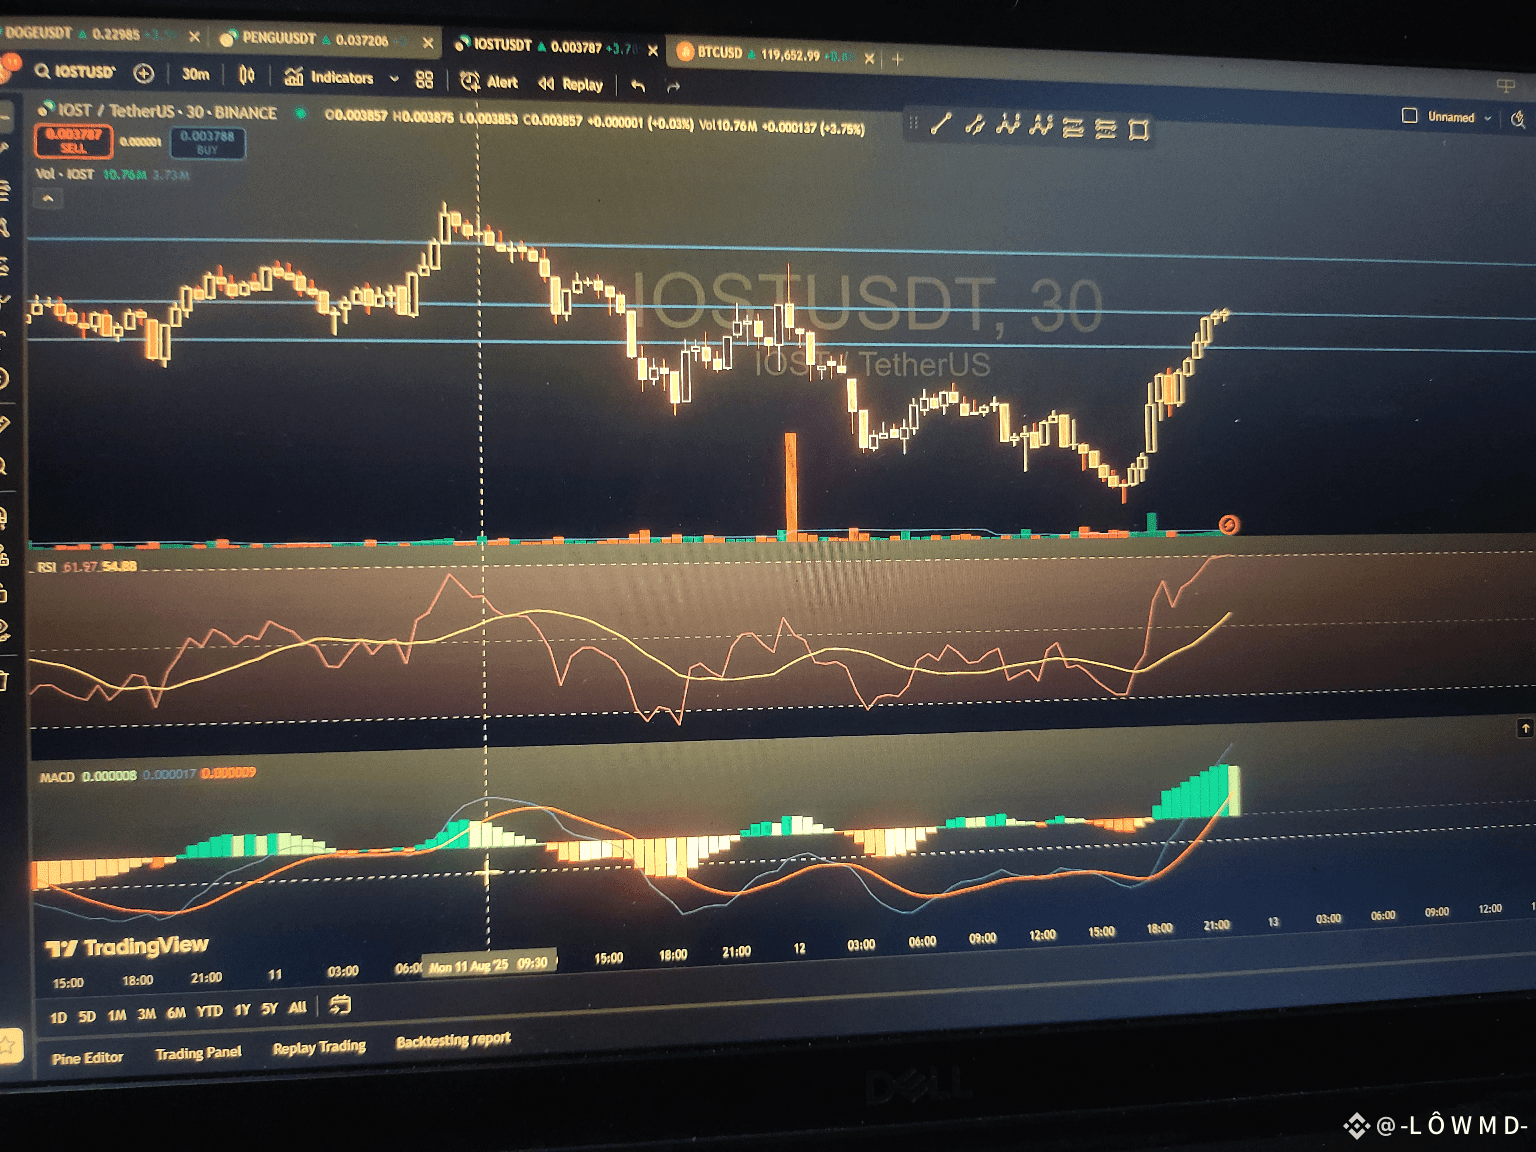The height and width of the screenshot is (1152, 1536).
Task: Close the BTCUSD tab
Action: click(870, 59)
